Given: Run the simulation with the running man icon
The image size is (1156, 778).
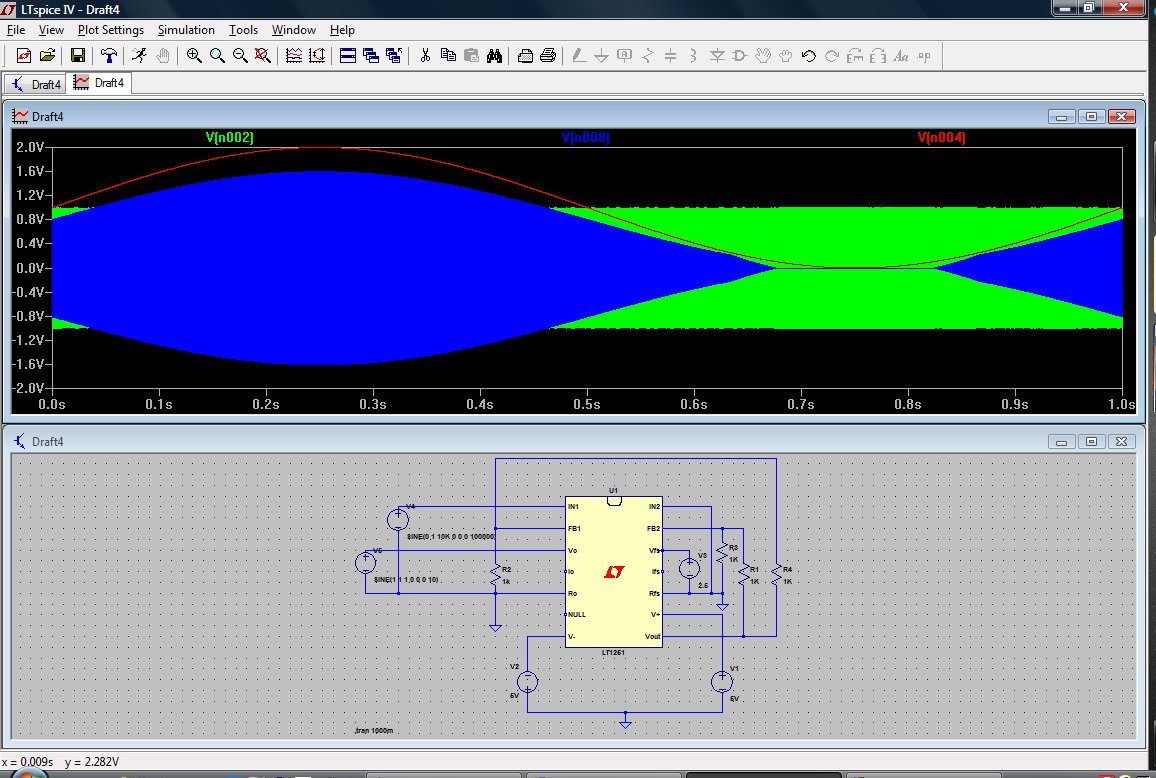Looking at the screenshot, I should pos(139,56).
